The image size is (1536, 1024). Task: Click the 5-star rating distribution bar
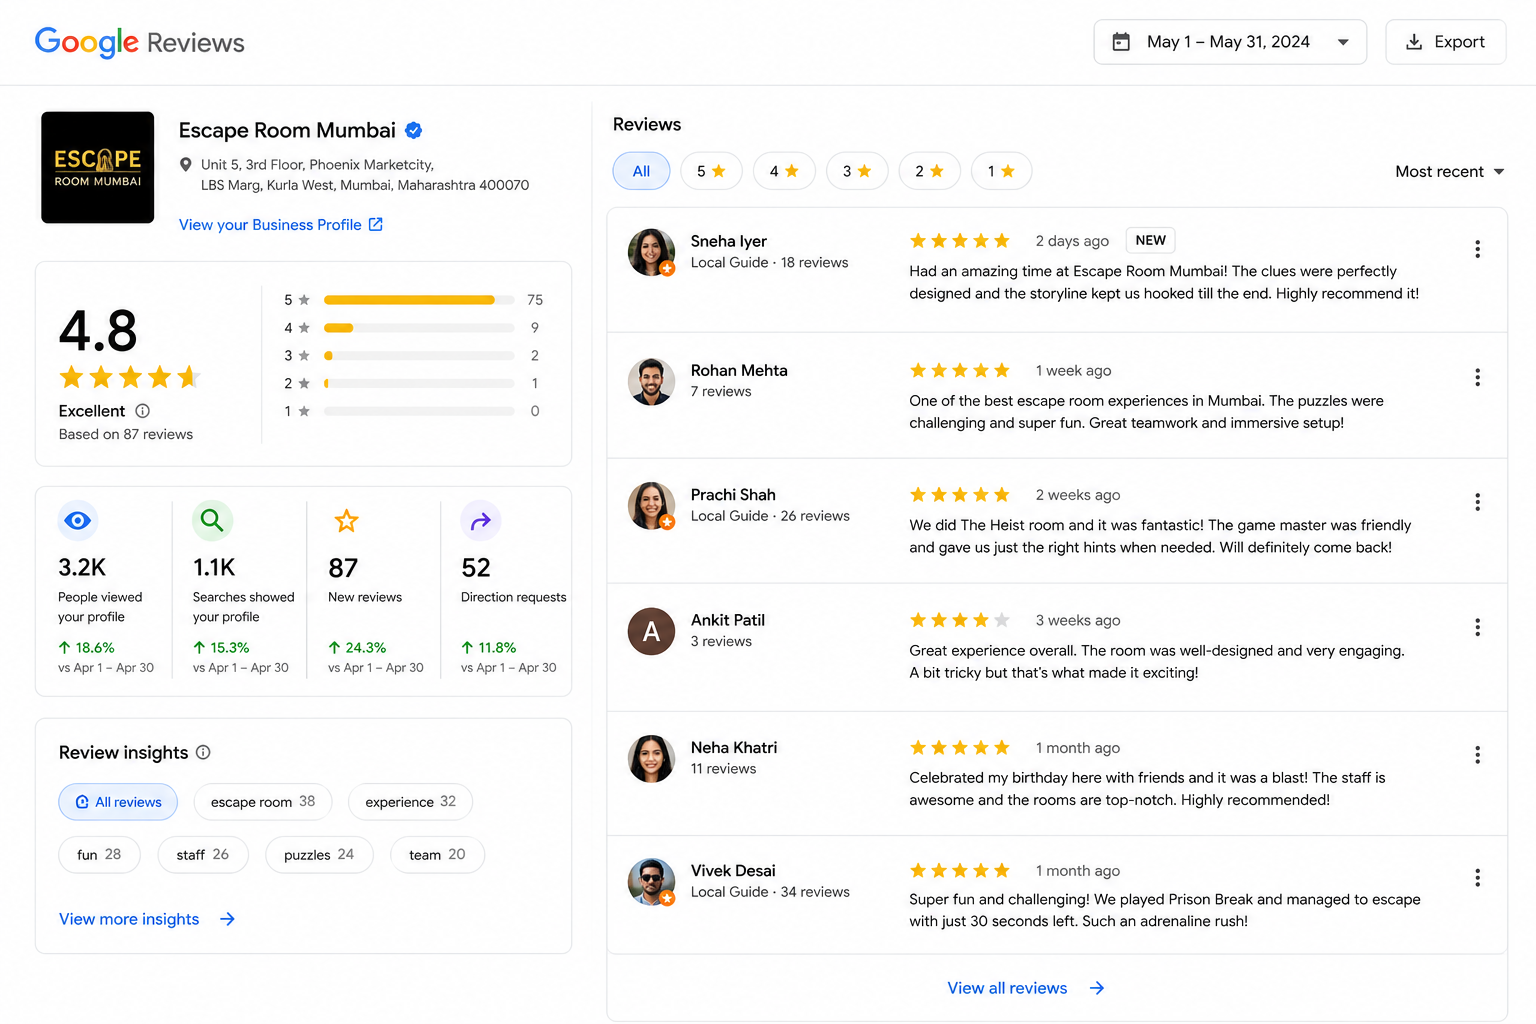click(x=419, y=300)
